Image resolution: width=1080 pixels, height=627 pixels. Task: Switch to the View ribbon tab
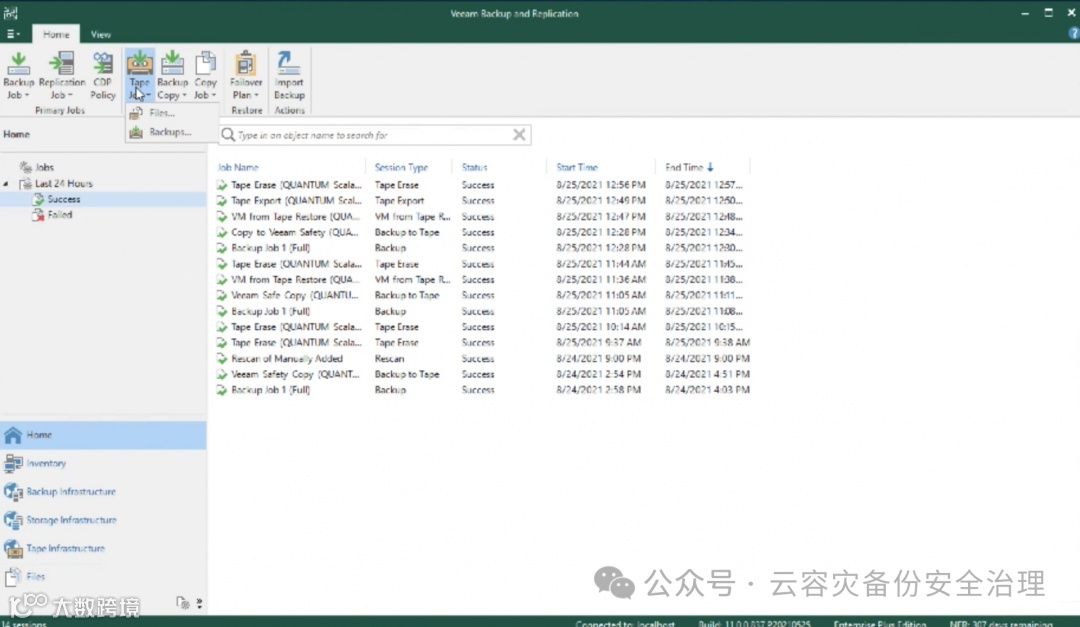(101, 34)
